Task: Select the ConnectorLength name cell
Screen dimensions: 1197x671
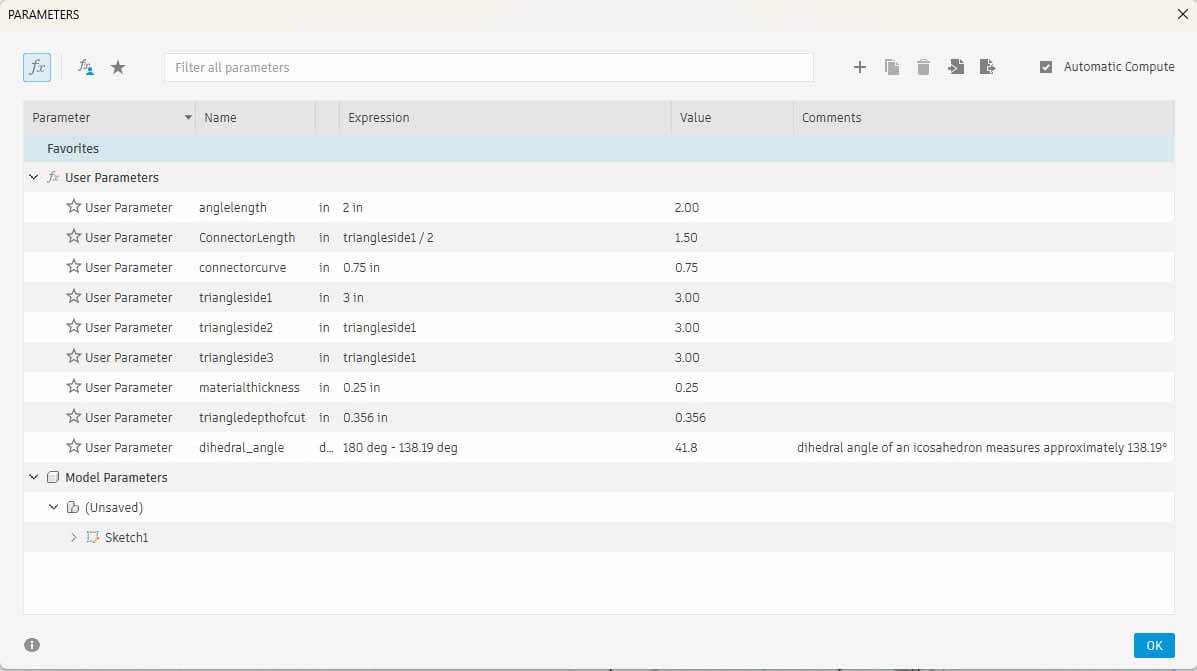Action: click(247, 237)
